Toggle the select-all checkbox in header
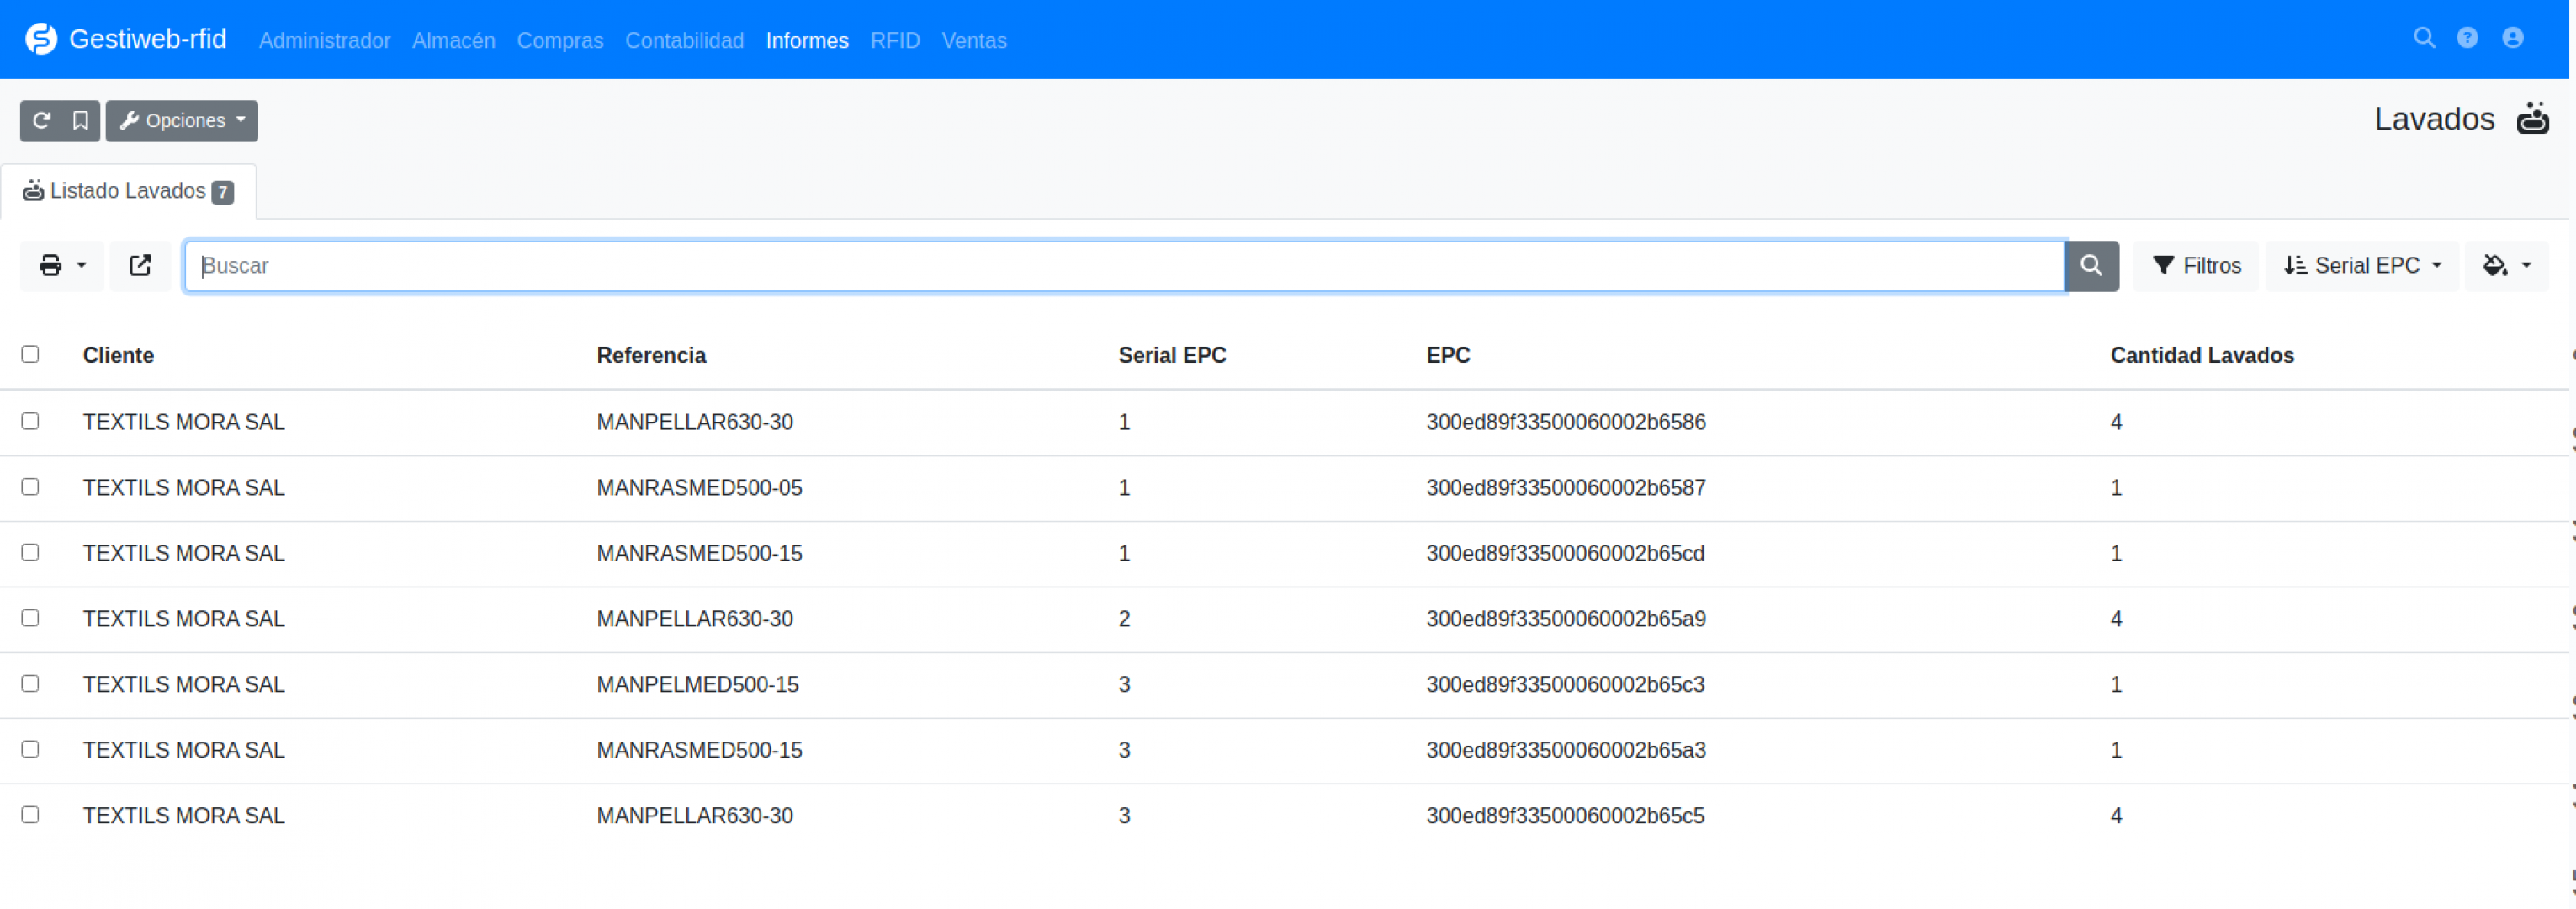Screen dimensions: 2576x909 30,354
